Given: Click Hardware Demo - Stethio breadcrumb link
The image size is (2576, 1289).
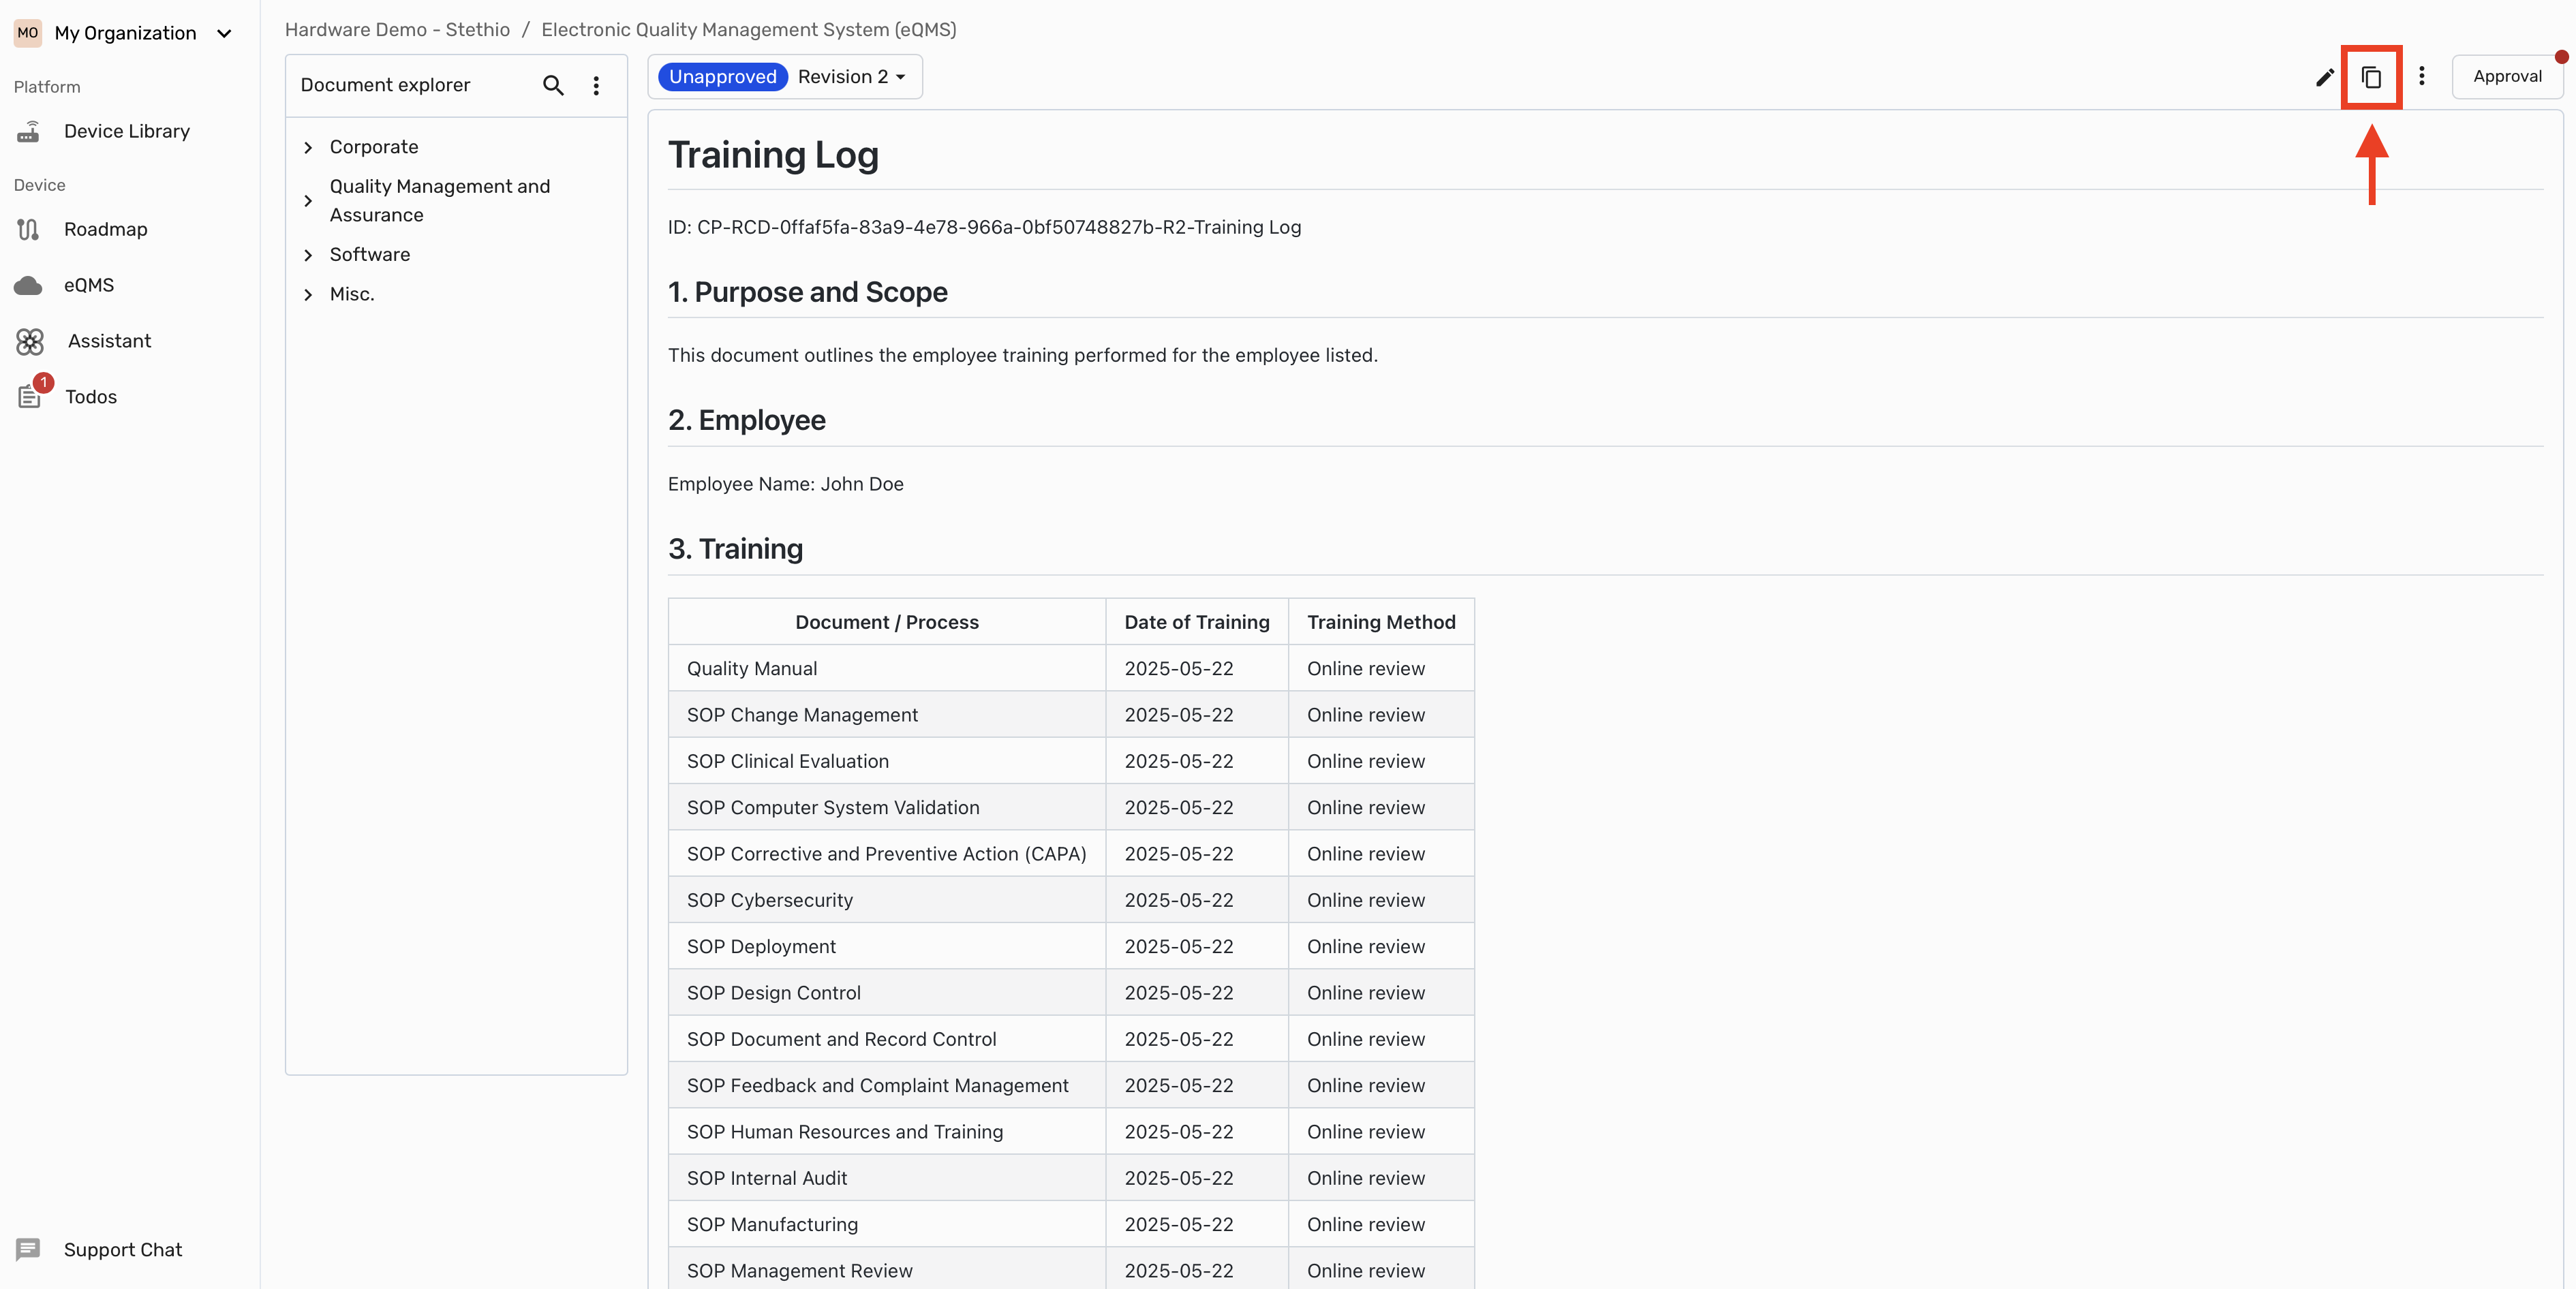Looking at the screenshot, I should point(397,29).
